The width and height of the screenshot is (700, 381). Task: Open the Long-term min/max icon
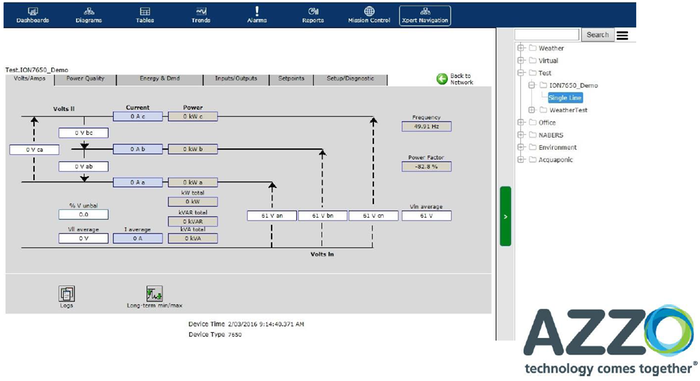154,294
